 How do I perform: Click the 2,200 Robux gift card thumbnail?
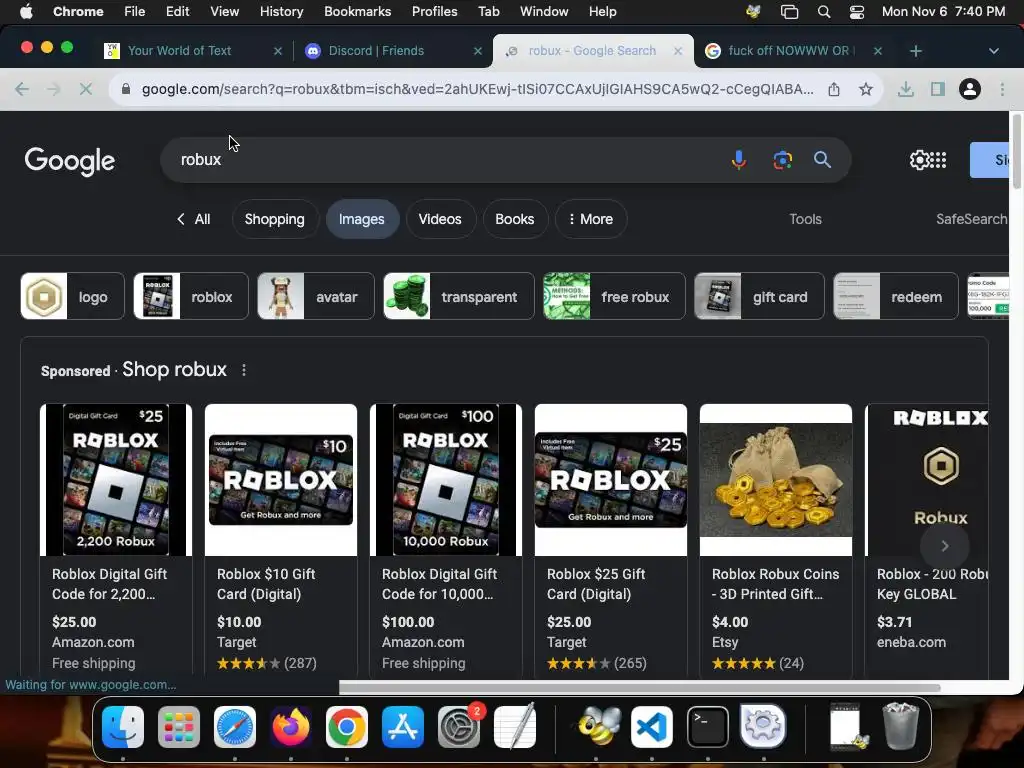116,480
